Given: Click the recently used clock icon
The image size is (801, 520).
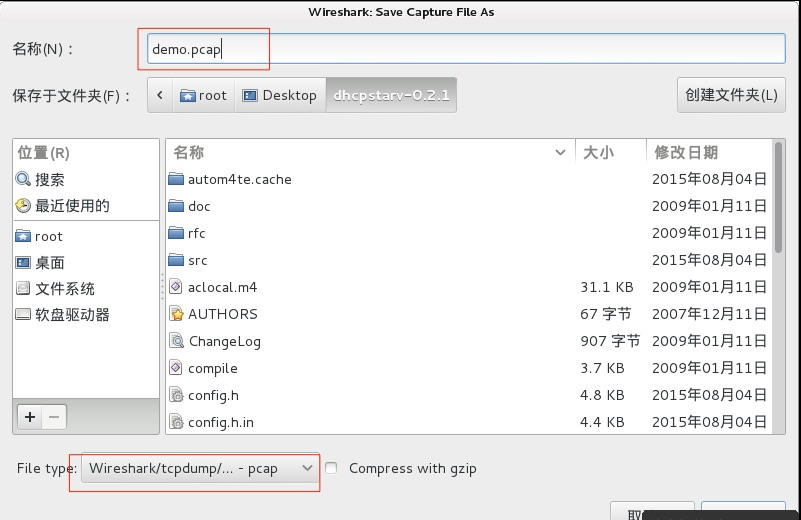Looking at the screenshot, I should tap(23, 206).
